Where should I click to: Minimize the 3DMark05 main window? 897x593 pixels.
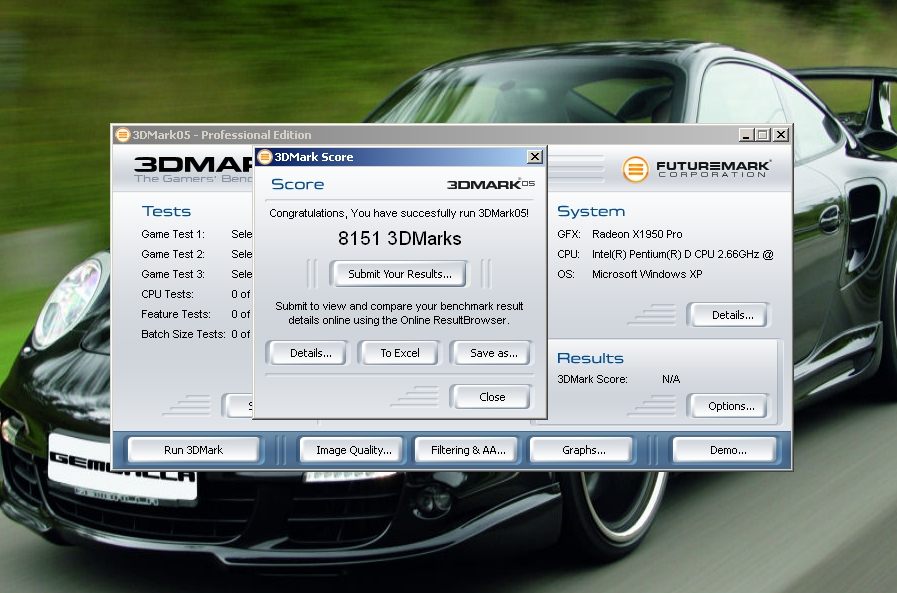745,135
